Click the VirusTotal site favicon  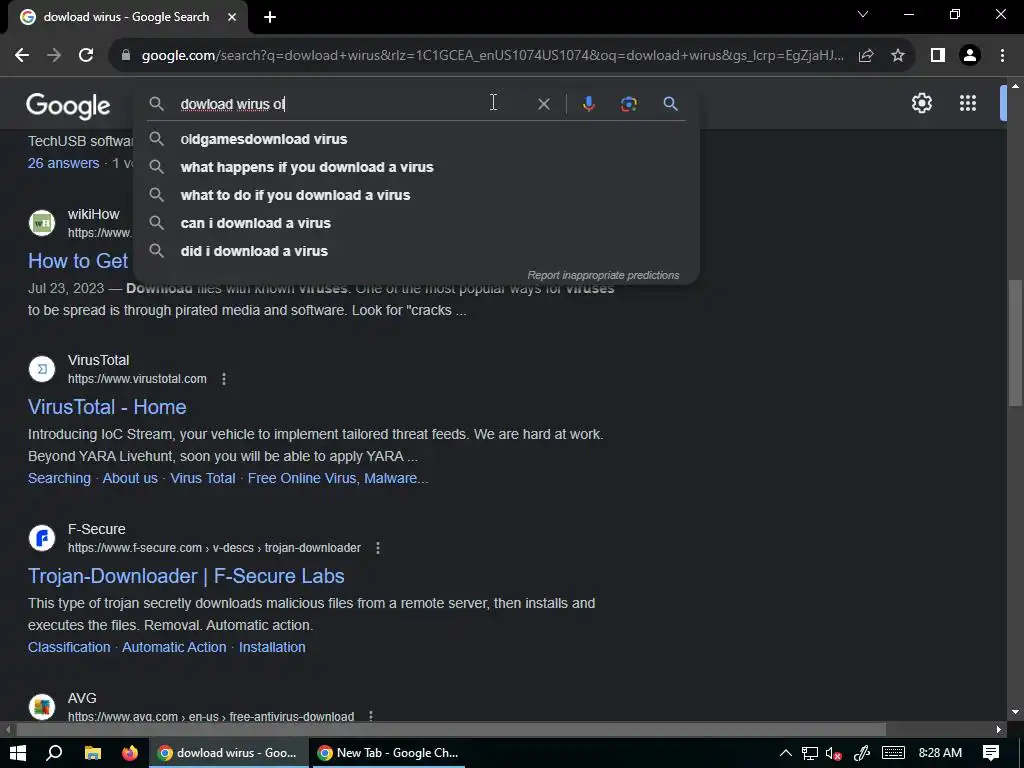point(42,369)
